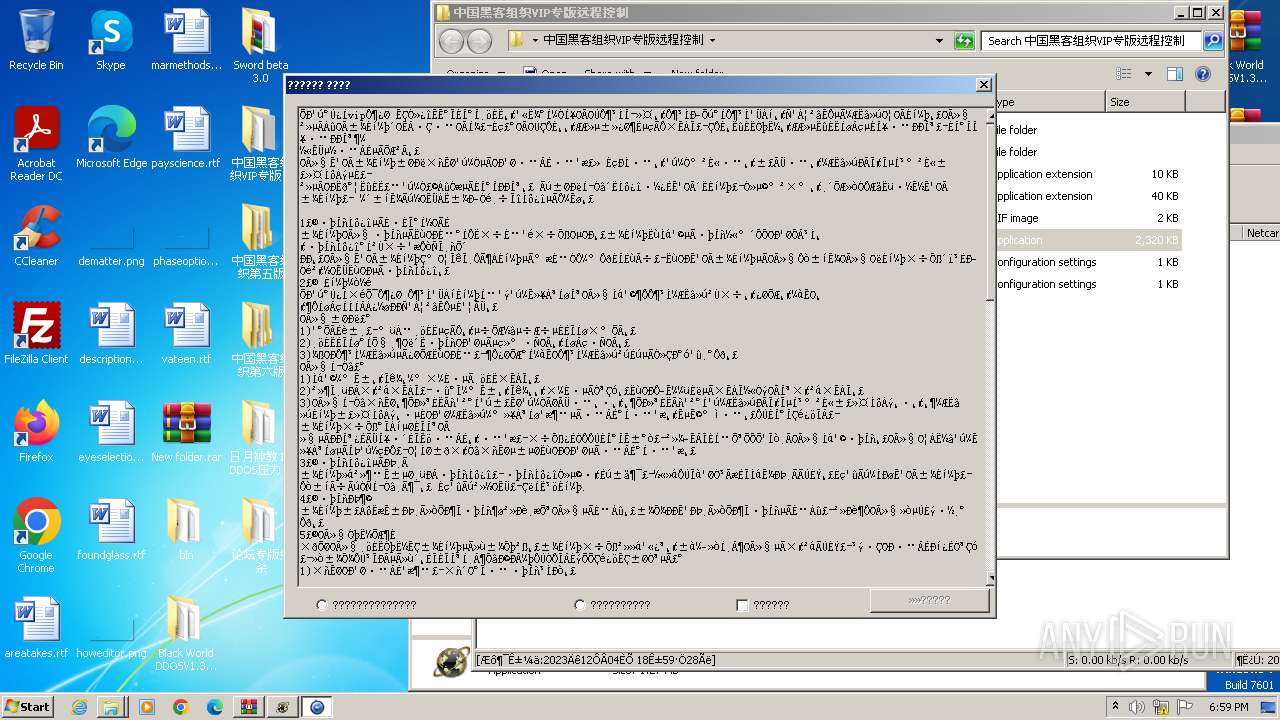Select Sword beta 3.0 folder icon

pyautogui.click(x=260, y=46)
